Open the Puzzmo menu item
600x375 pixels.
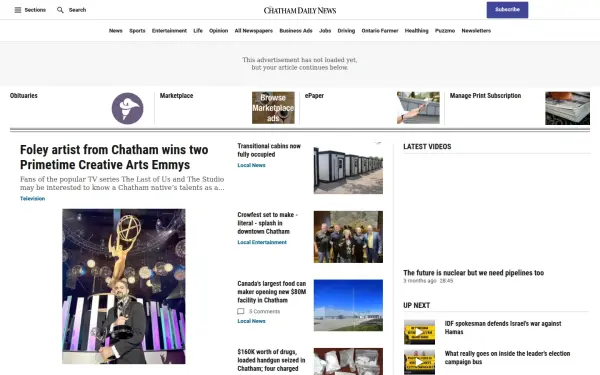click(445, 31)
